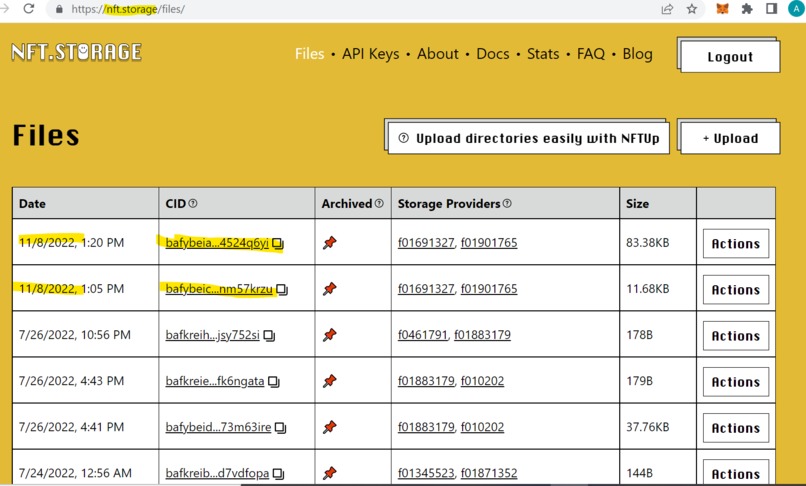The height and width of the screenshot is (486, 806).
Task: Open provider f01871352 link
Action: click(x=489, y=473)
